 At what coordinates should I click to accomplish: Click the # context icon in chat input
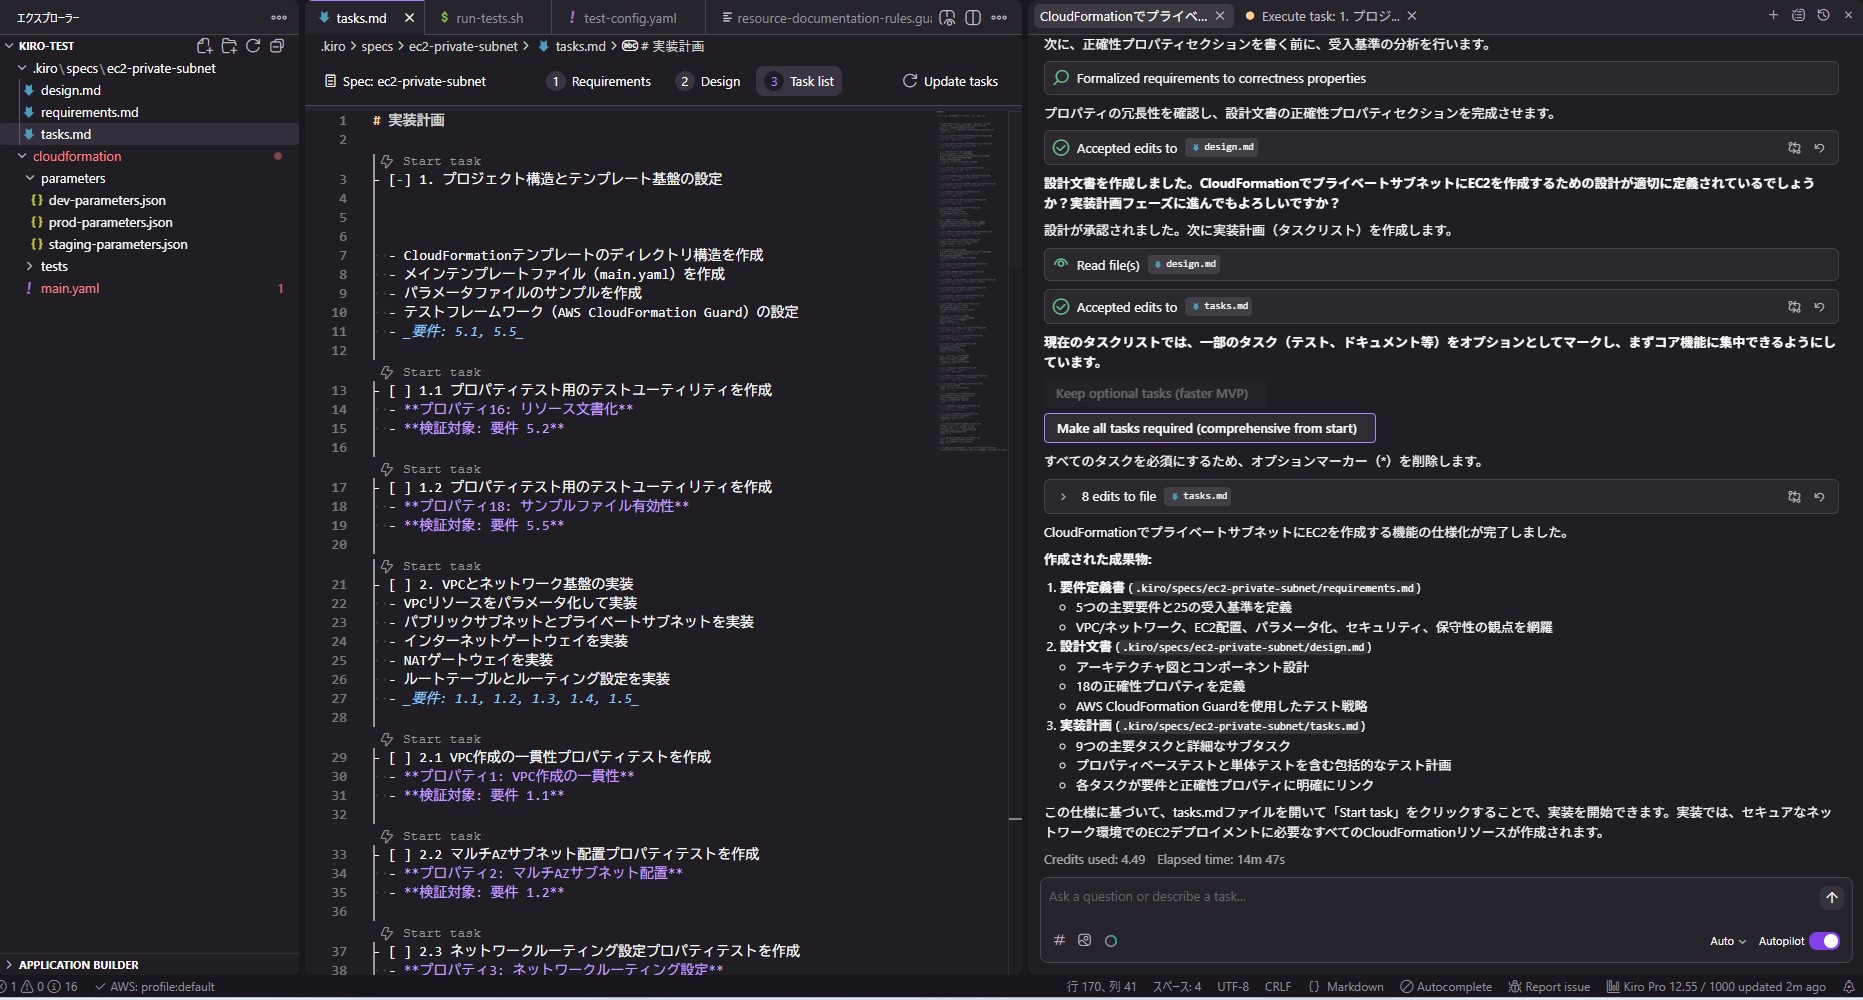(x=1059, y=940)
